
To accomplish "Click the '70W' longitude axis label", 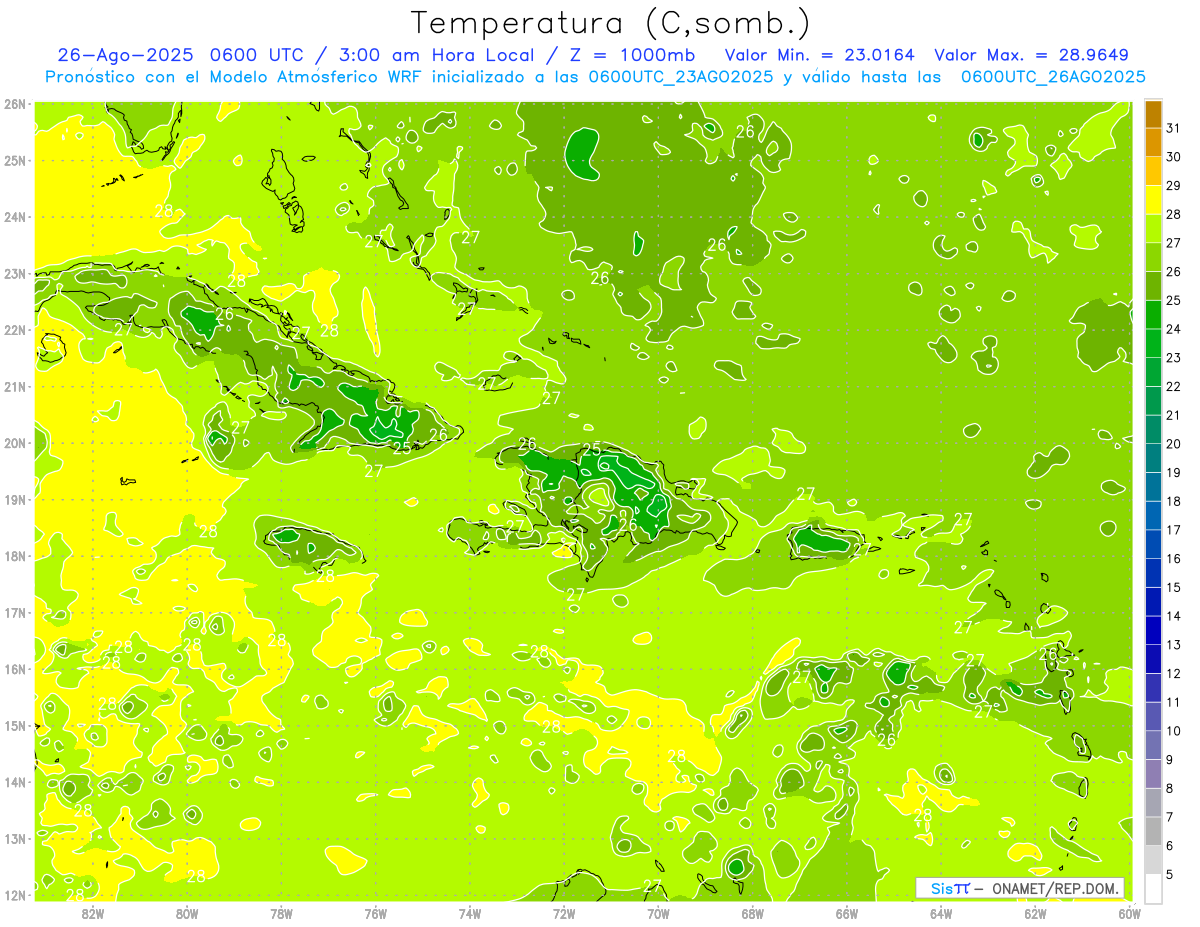I will (658, 912).
